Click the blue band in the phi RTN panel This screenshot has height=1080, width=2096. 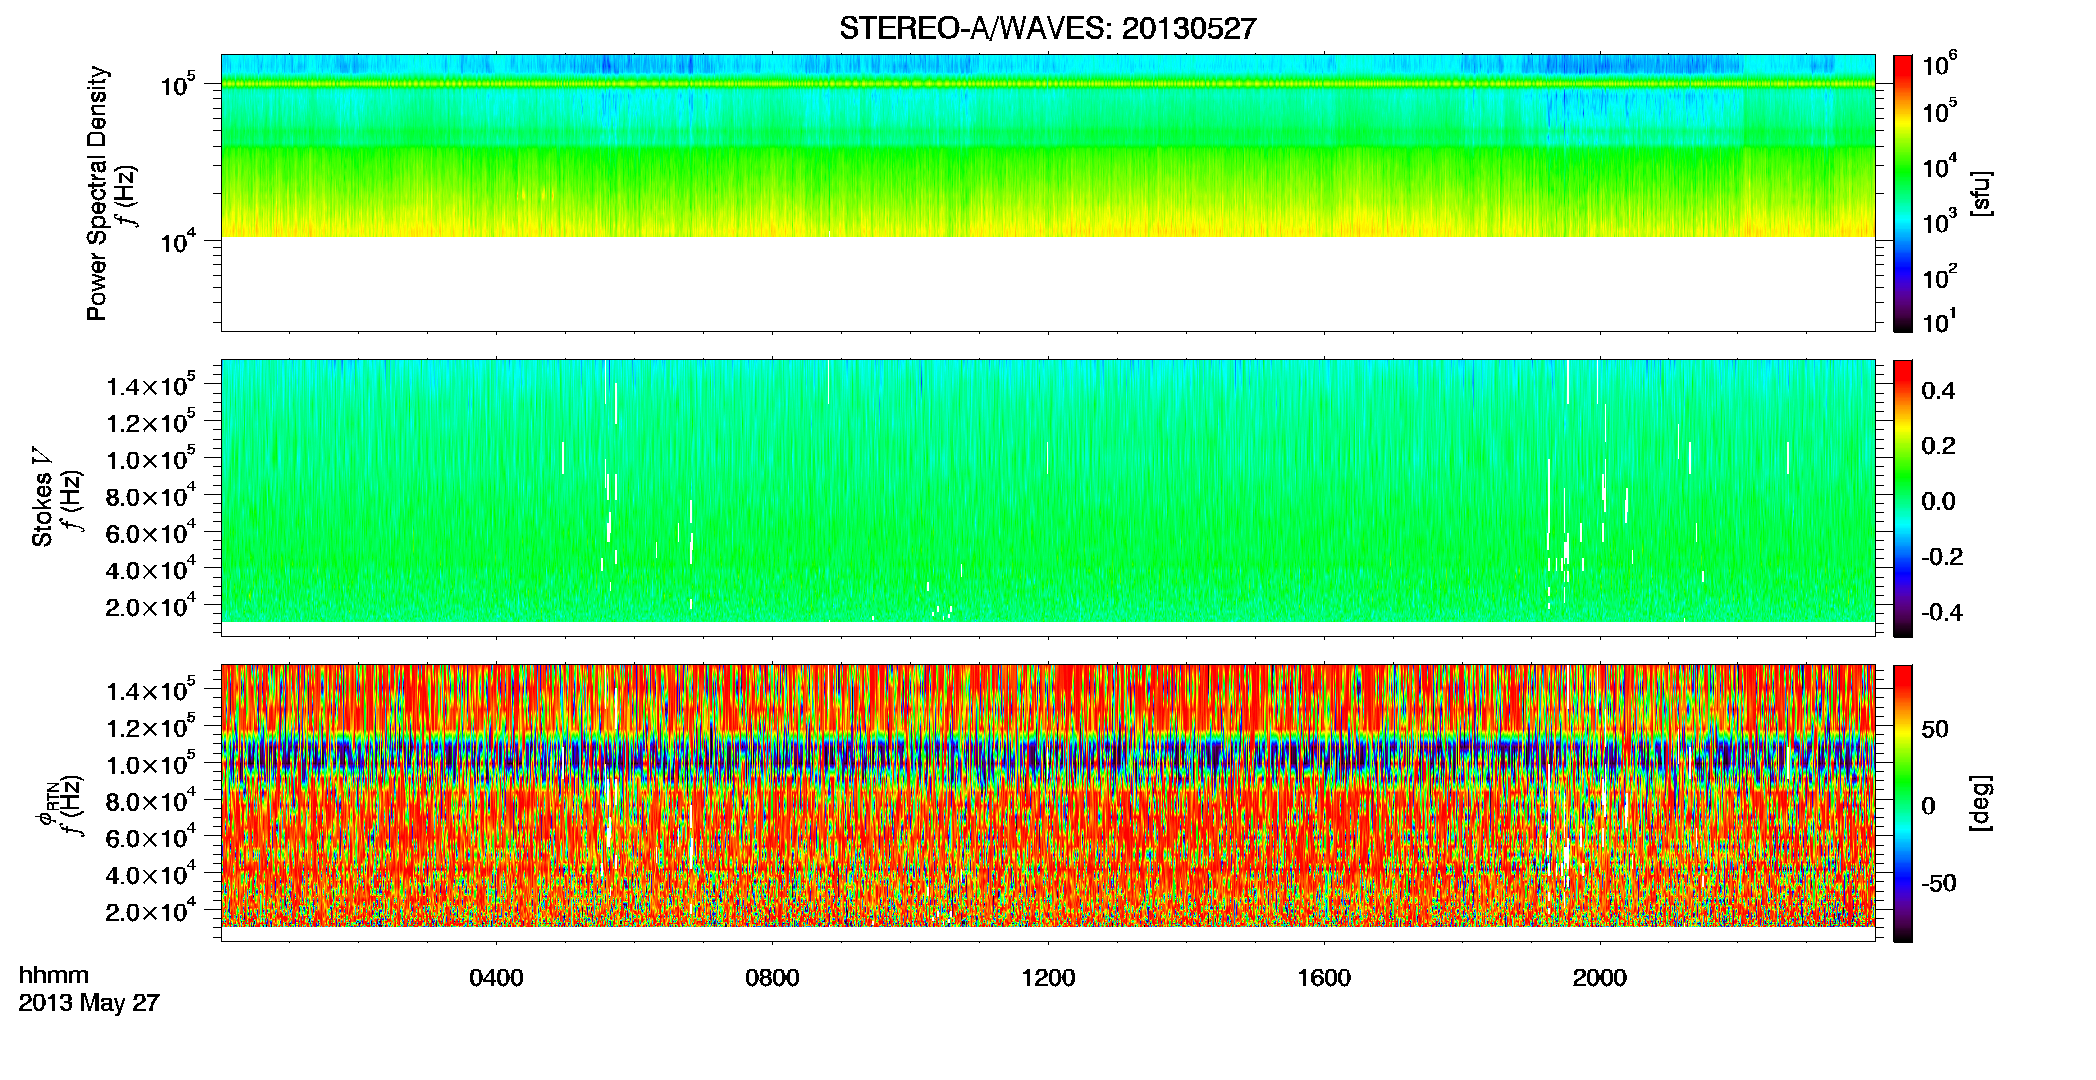(1047, 759)
